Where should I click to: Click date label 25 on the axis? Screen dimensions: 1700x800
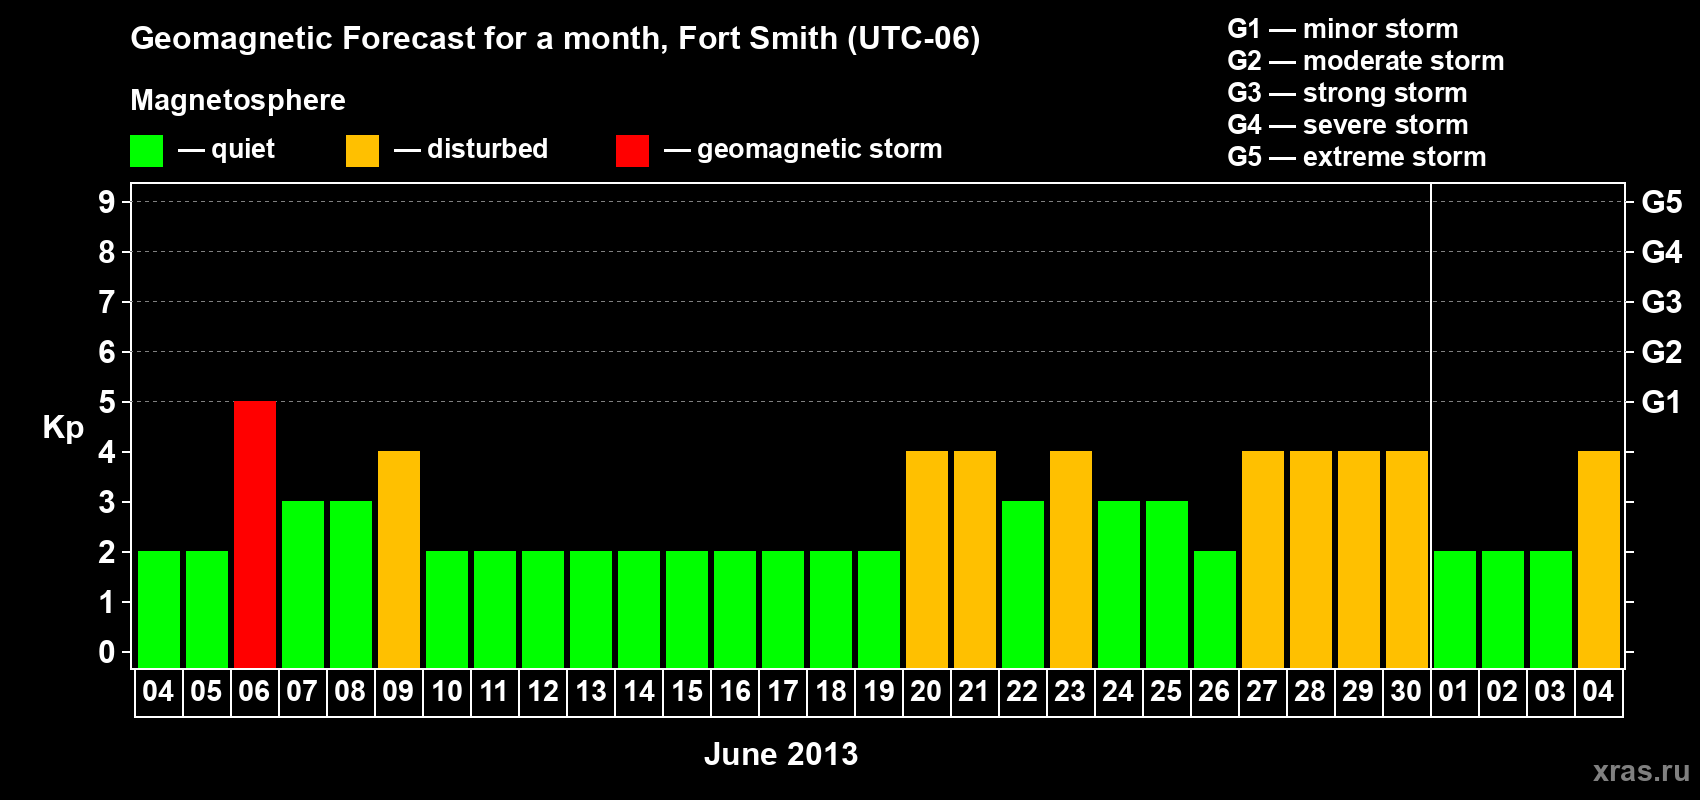coord(1166,691)
